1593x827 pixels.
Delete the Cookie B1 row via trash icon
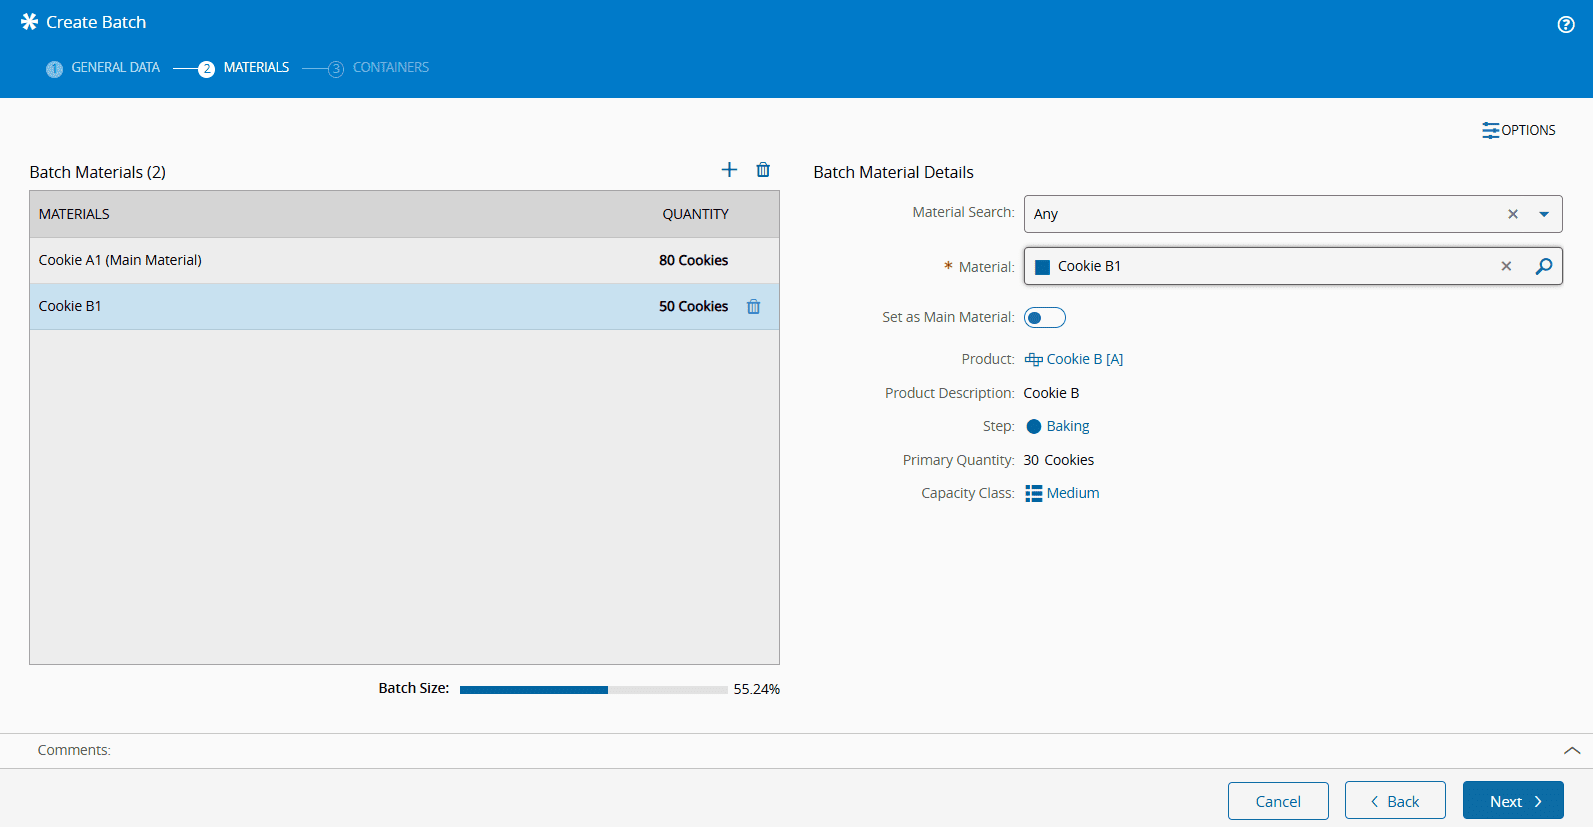753,307
